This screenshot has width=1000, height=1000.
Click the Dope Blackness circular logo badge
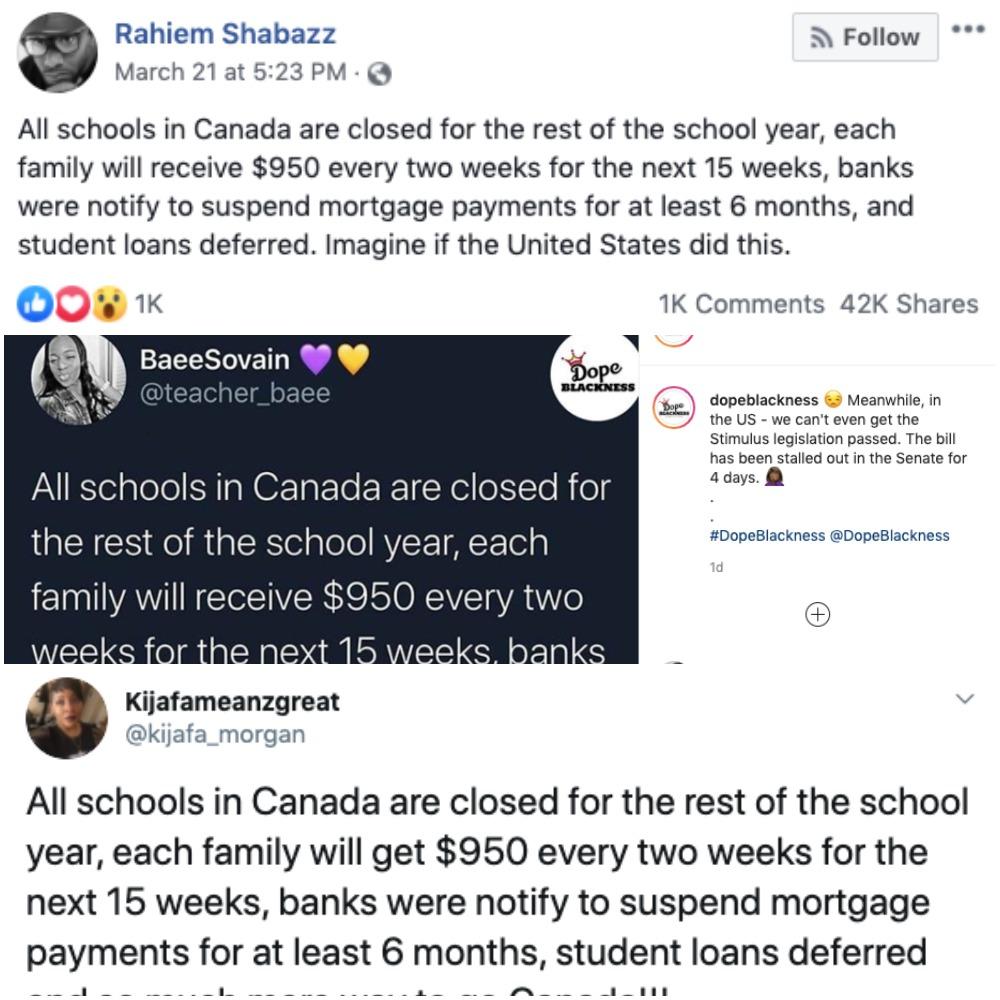(596, 376)
